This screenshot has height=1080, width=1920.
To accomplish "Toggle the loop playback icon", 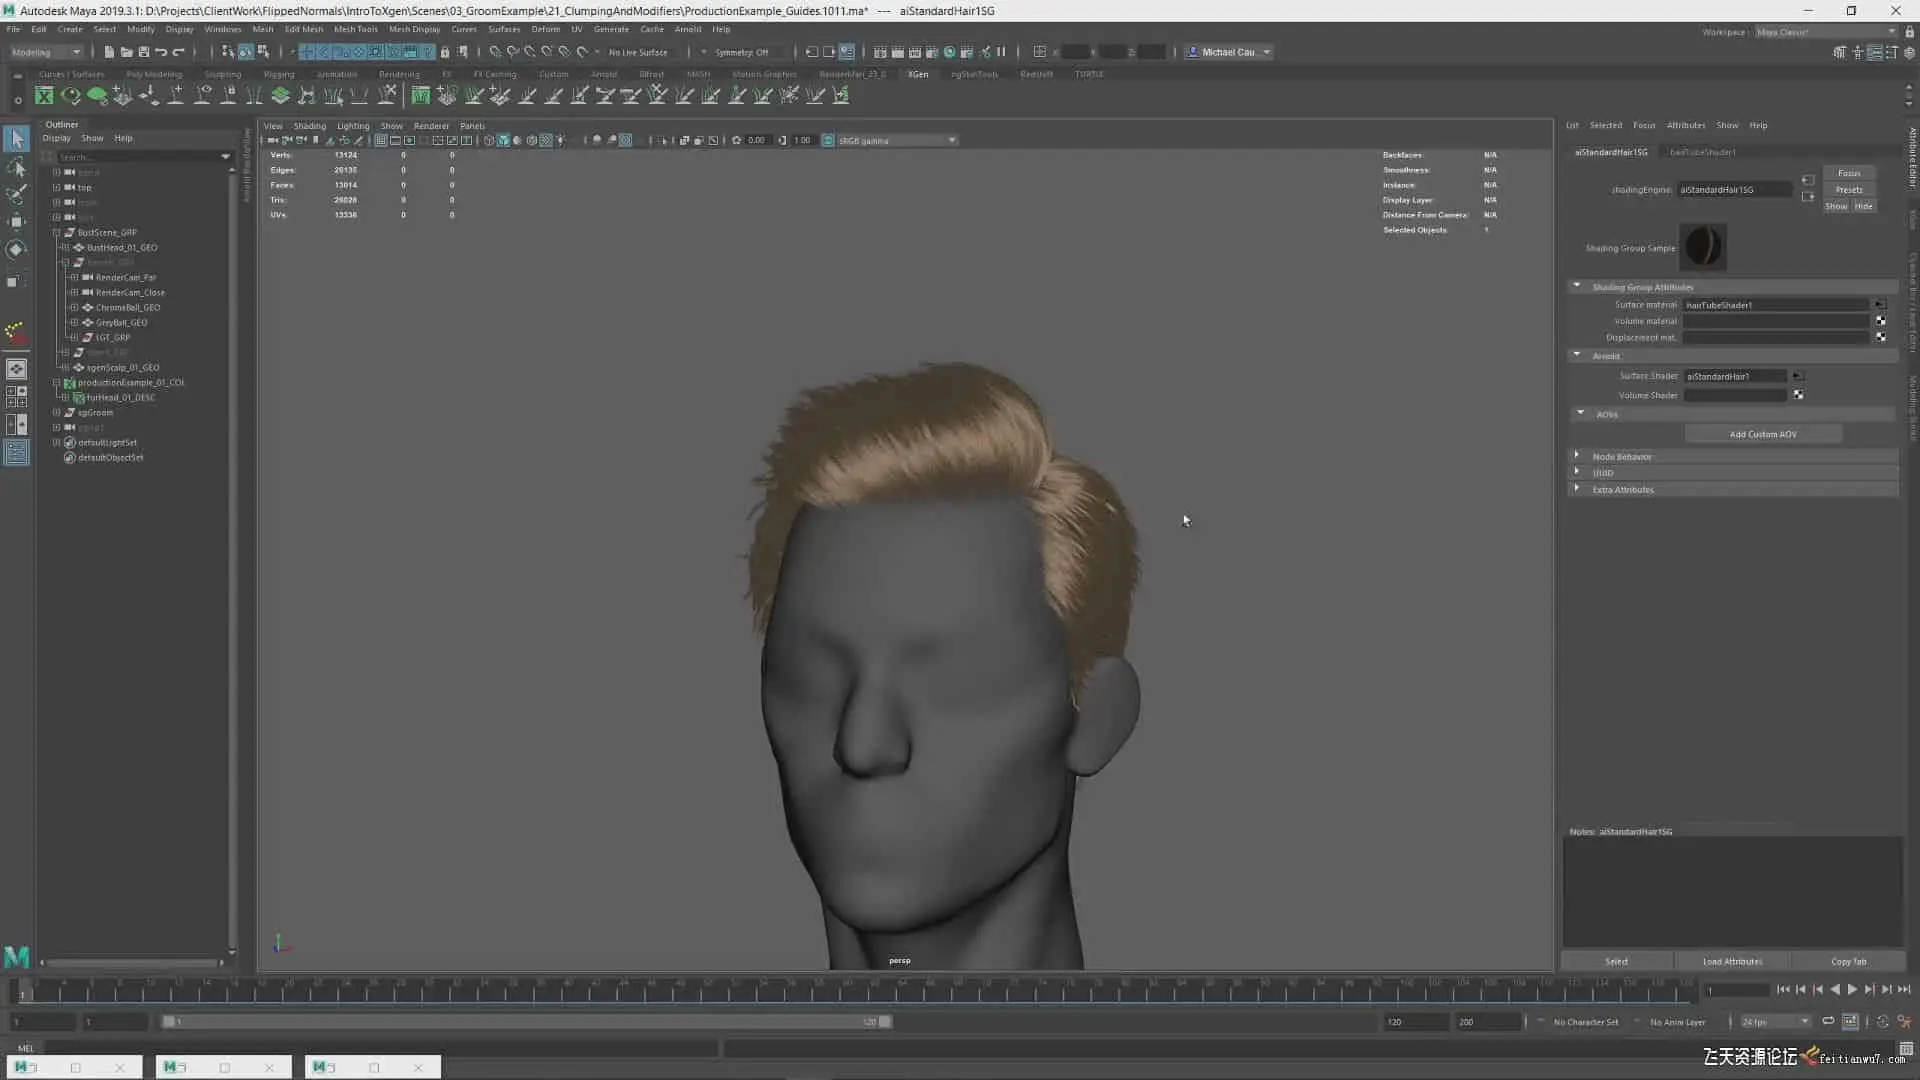I will 1828,1022.
